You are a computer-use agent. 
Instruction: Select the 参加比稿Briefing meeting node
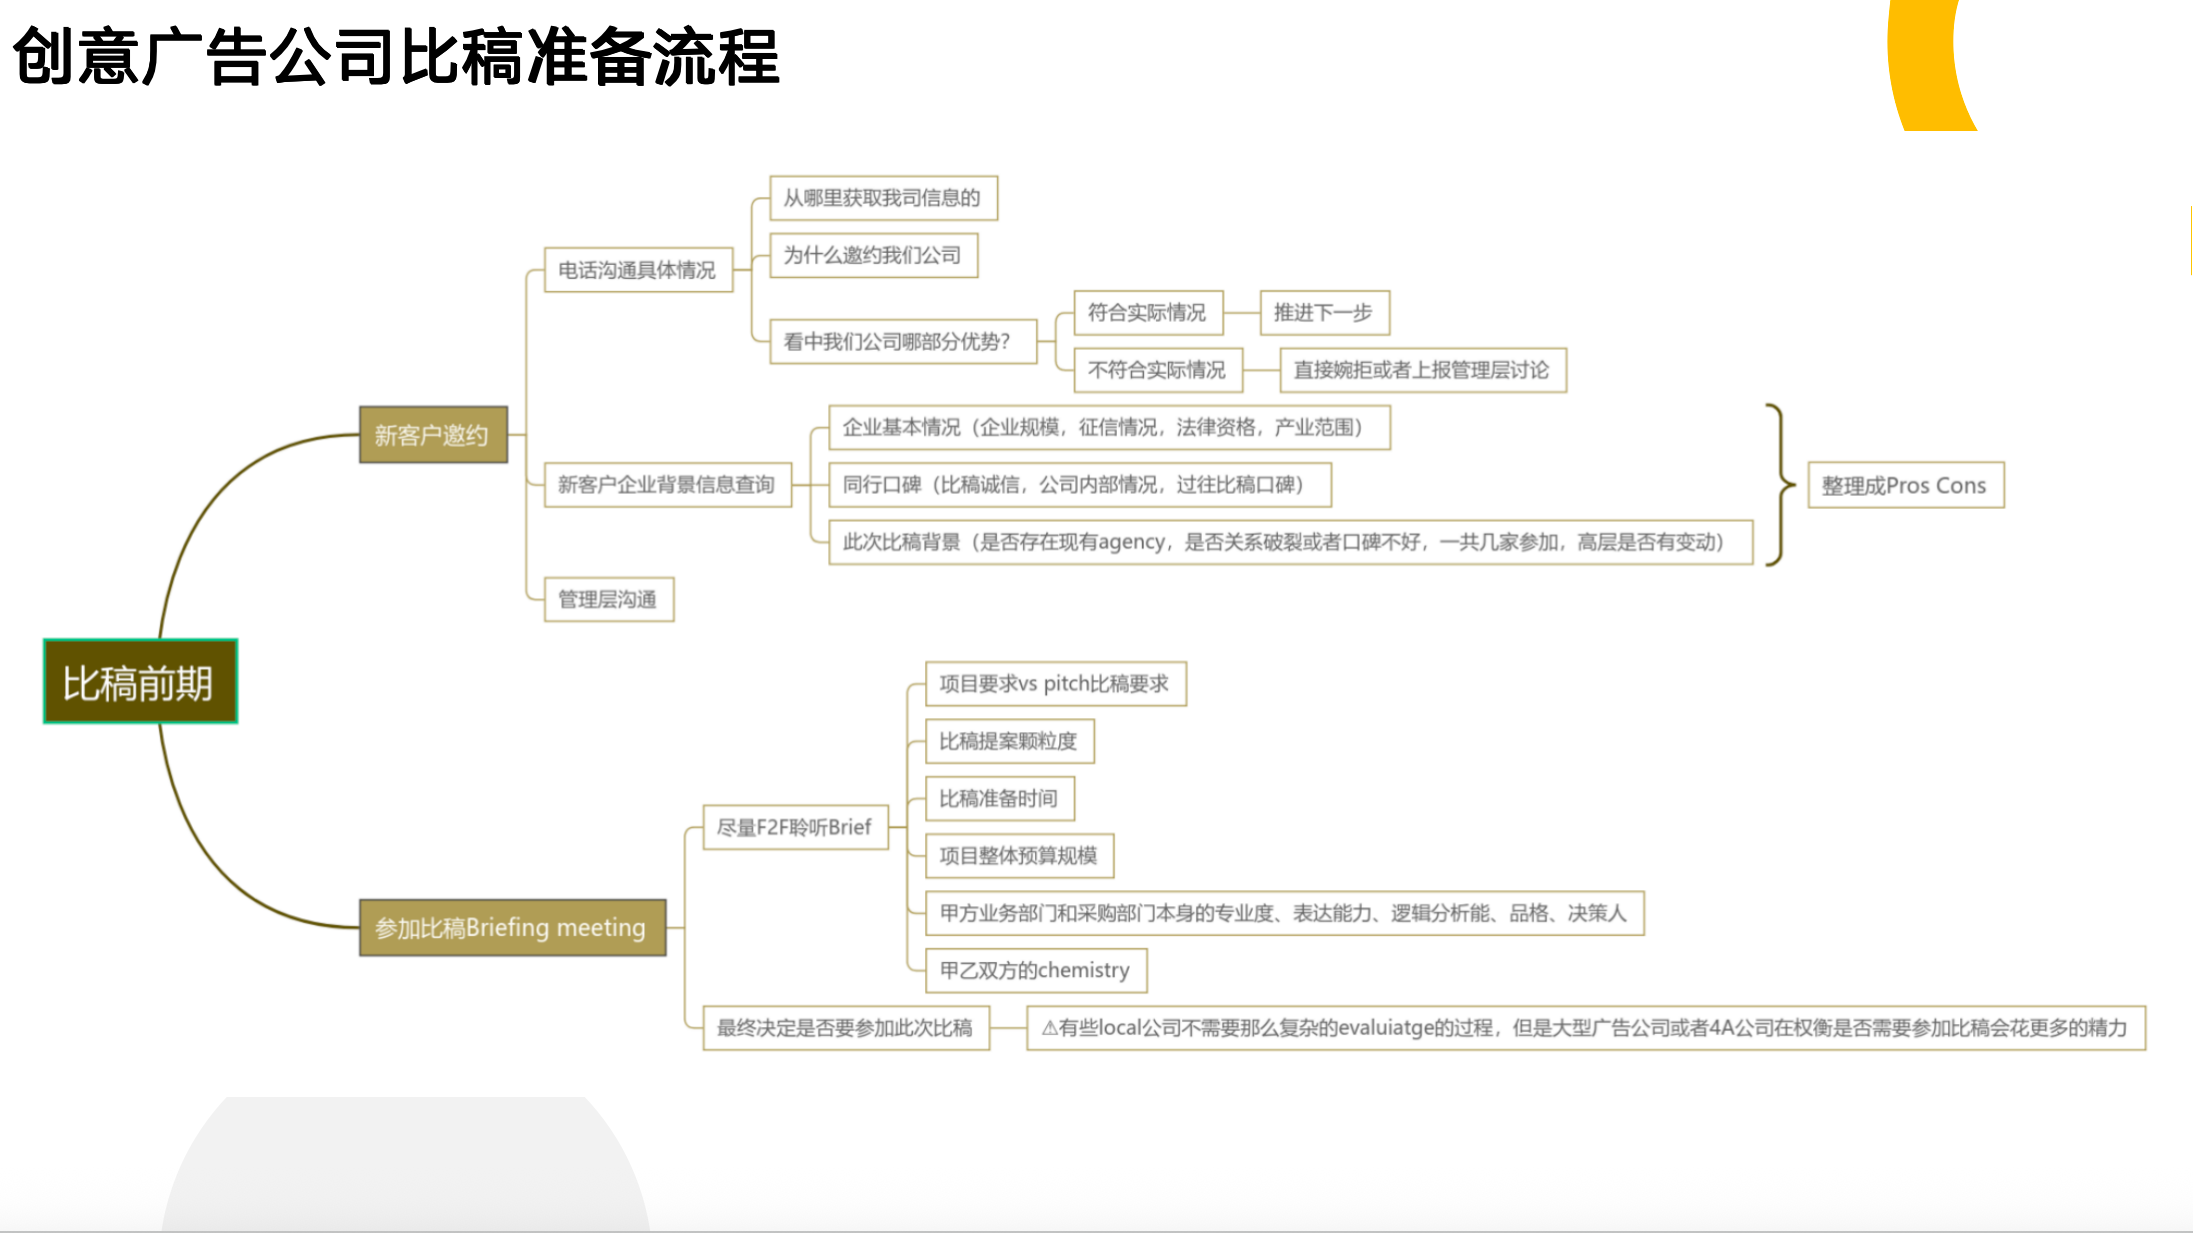click(x=512, y=928)
